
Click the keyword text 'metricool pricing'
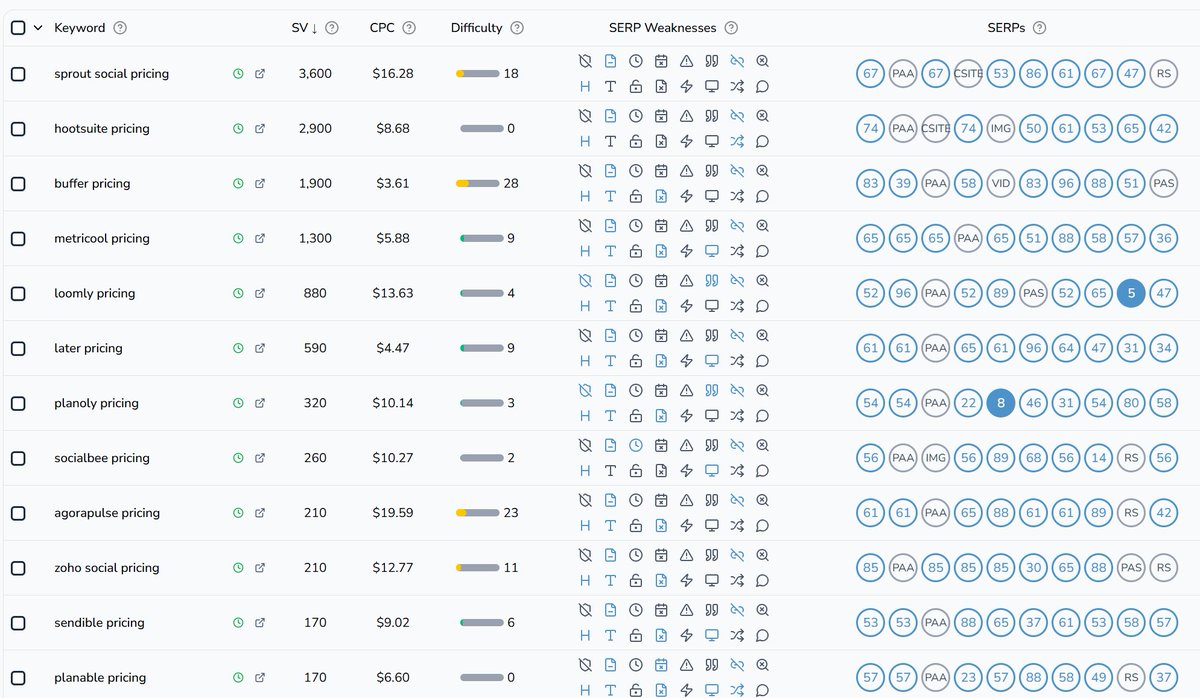[102, 239]
